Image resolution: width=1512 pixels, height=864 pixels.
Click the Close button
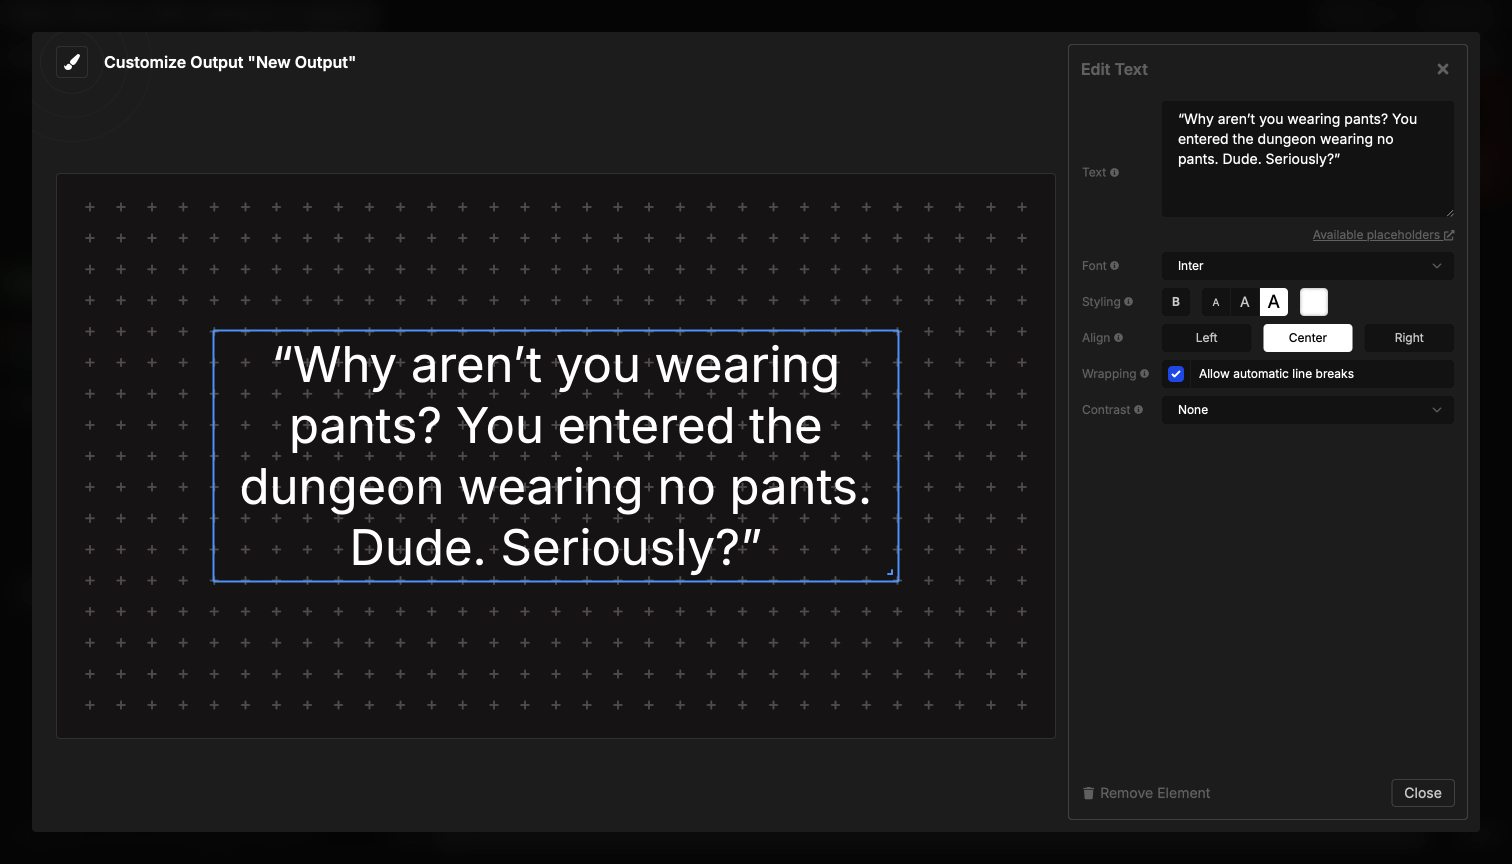[x=1422, y=792]
